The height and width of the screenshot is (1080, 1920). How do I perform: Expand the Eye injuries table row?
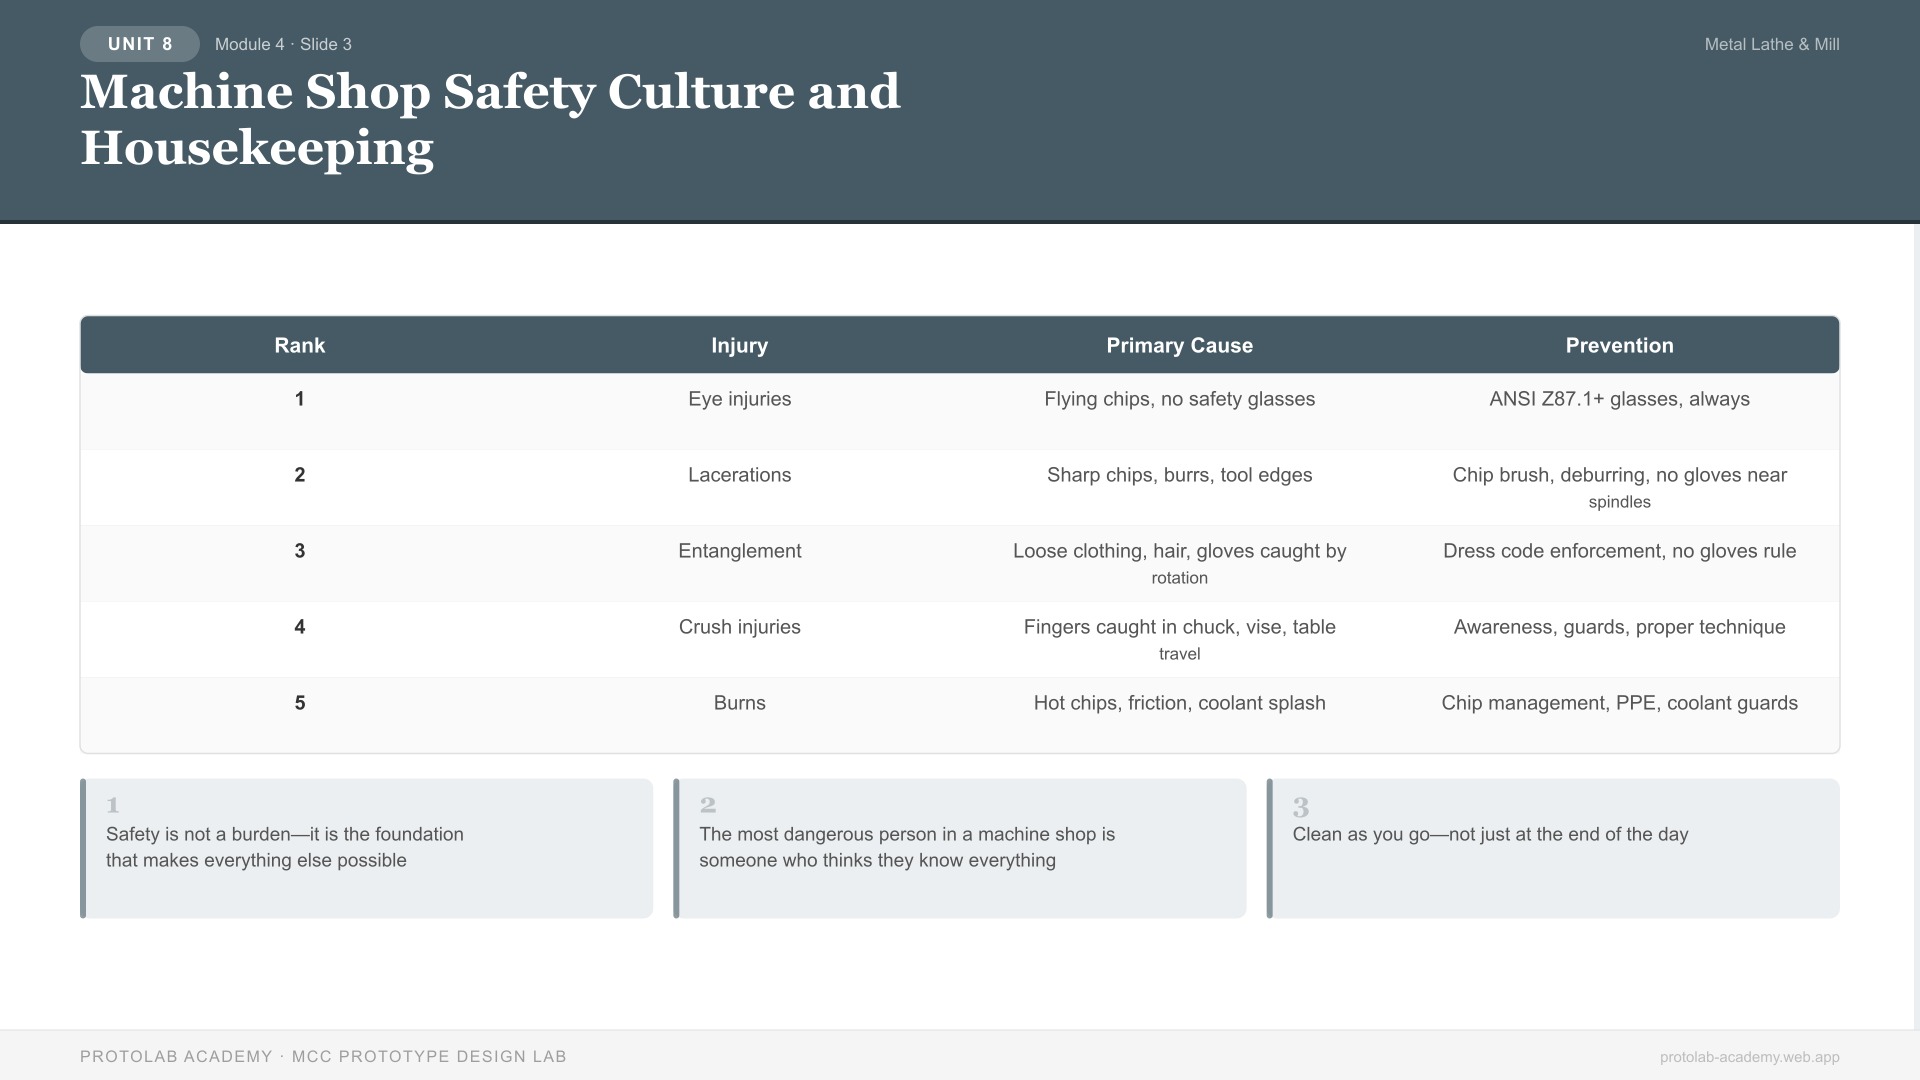tap(740, 398)
